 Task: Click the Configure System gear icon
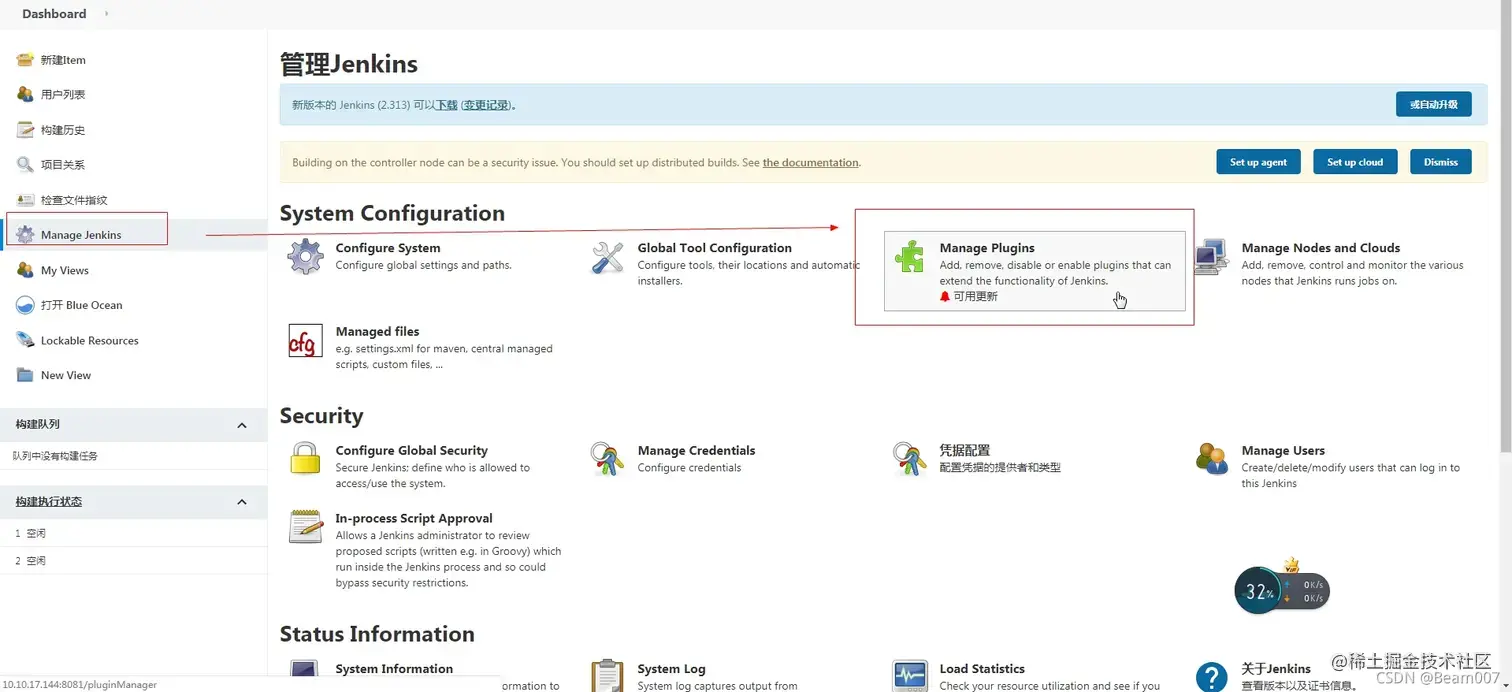point(305,257)
